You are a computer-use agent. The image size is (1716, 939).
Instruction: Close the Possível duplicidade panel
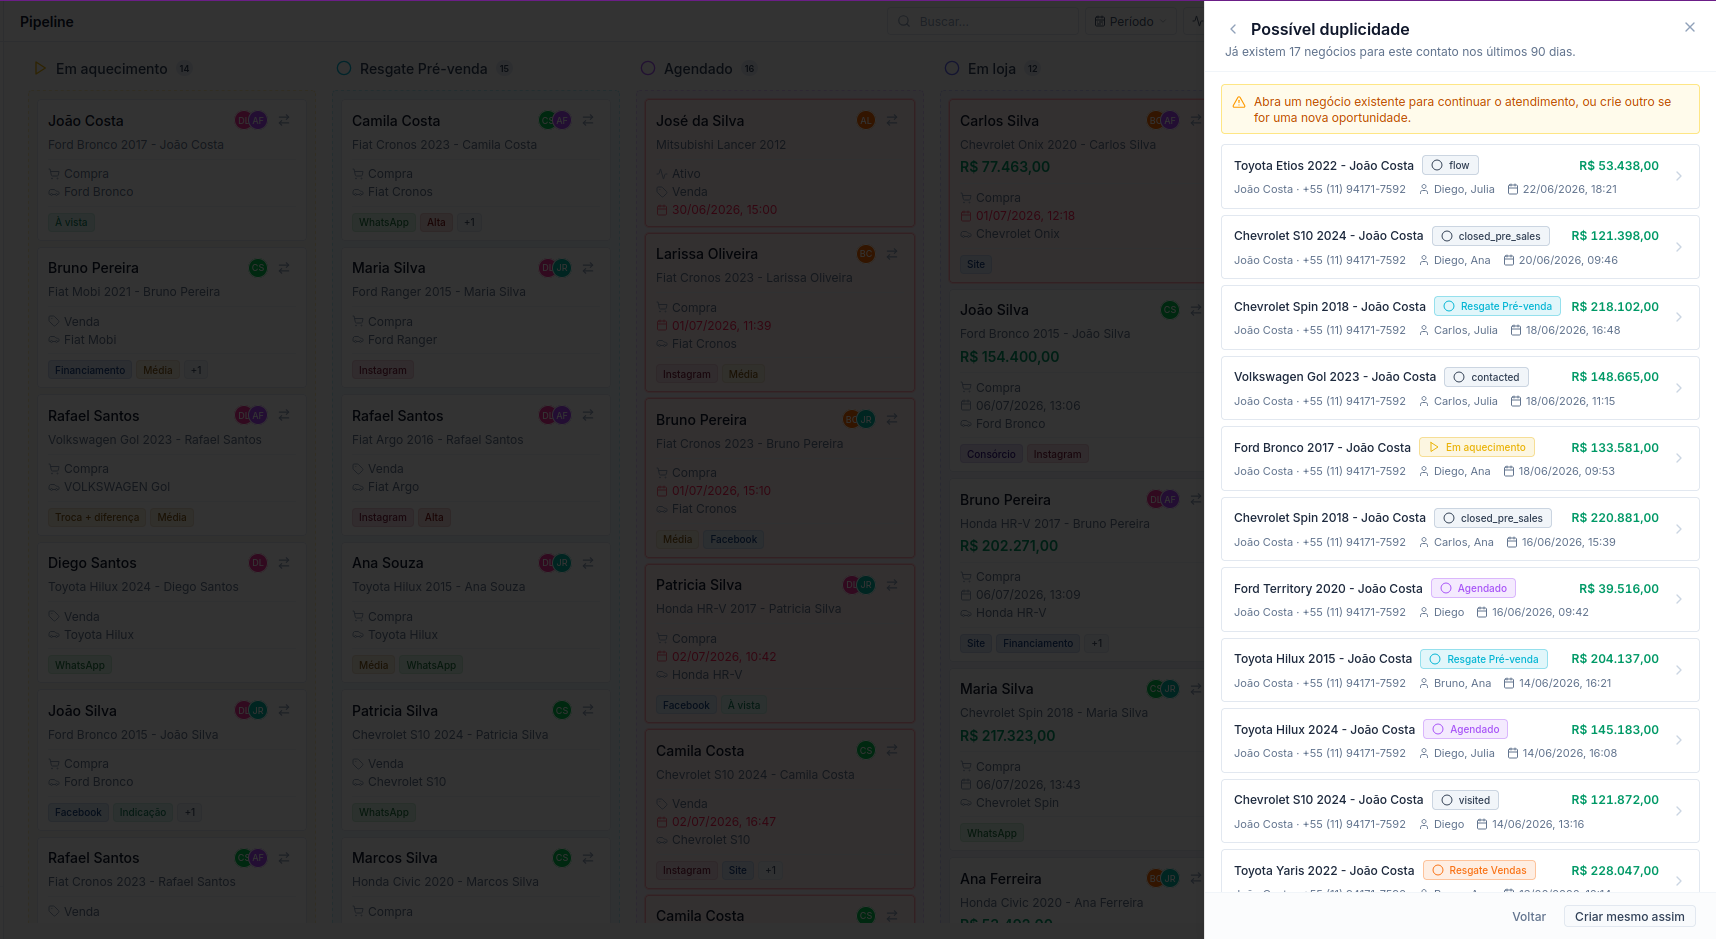pyautogui.click(x=1690, y=27)
